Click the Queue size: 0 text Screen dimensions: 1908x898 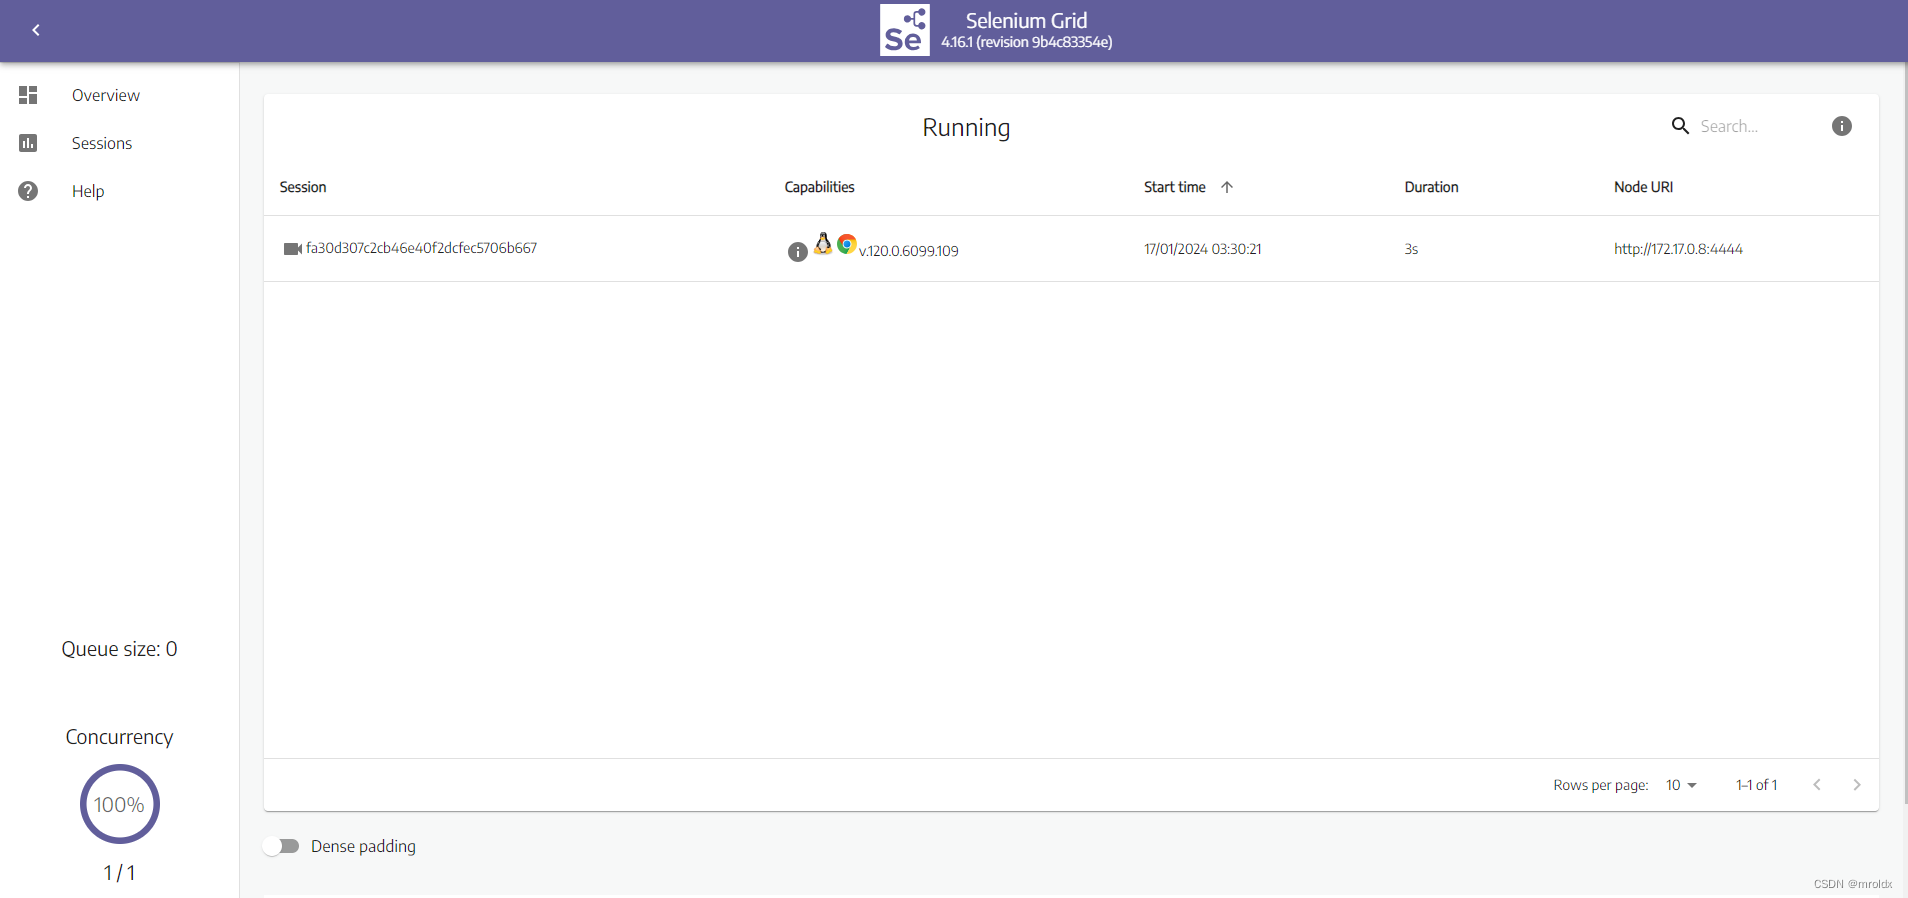[119, 649]
